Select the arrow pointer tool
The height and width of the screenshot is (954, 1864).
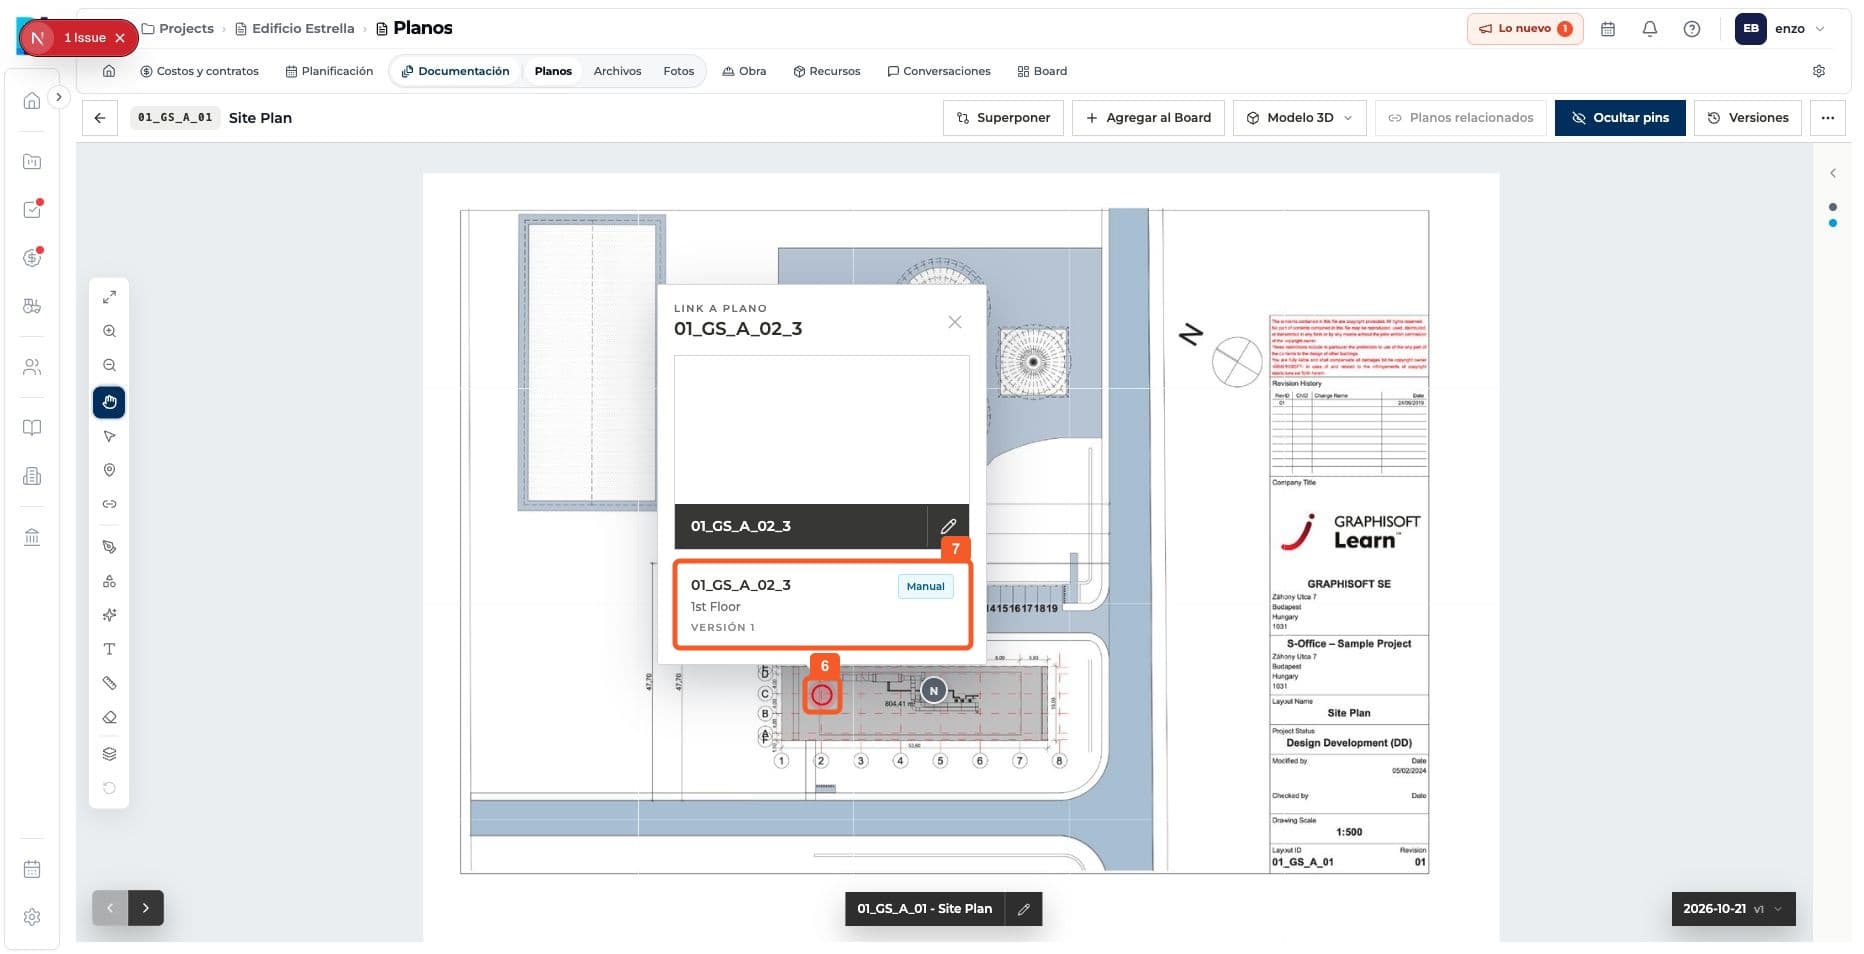tap(109, 437)
